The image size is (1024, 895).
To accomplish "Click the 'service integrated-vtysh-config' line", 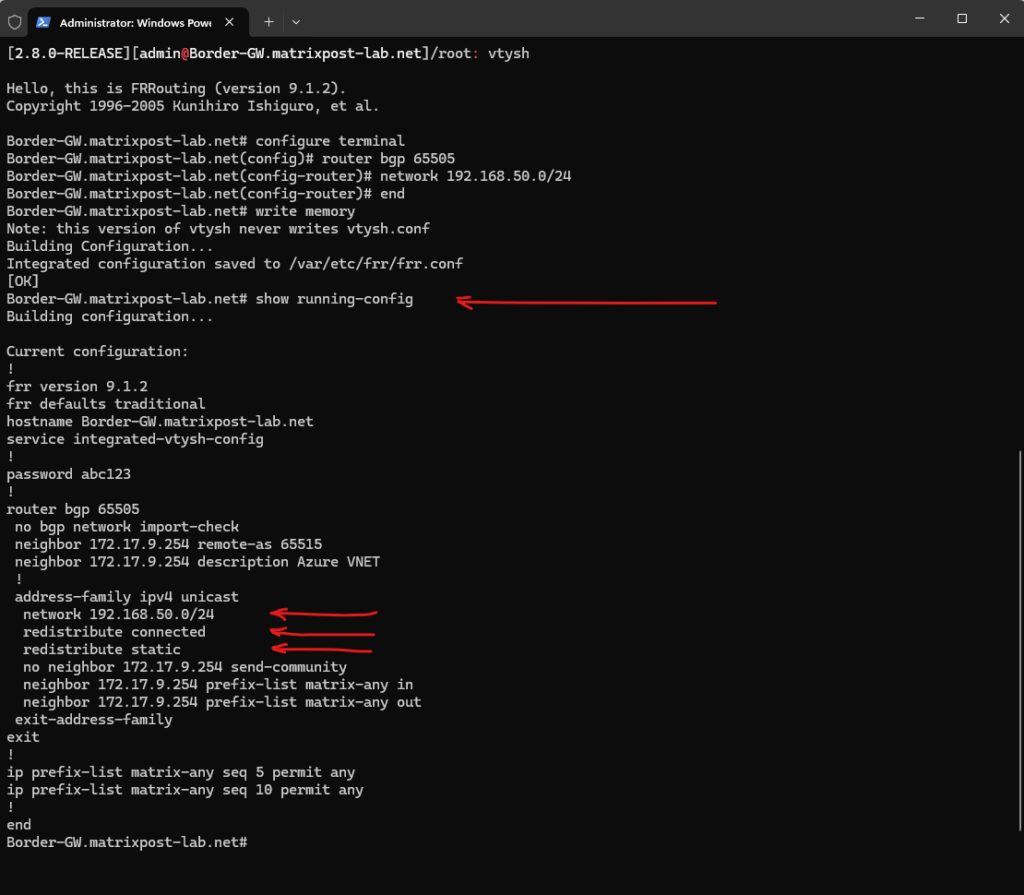I will [x=135, y=440].
